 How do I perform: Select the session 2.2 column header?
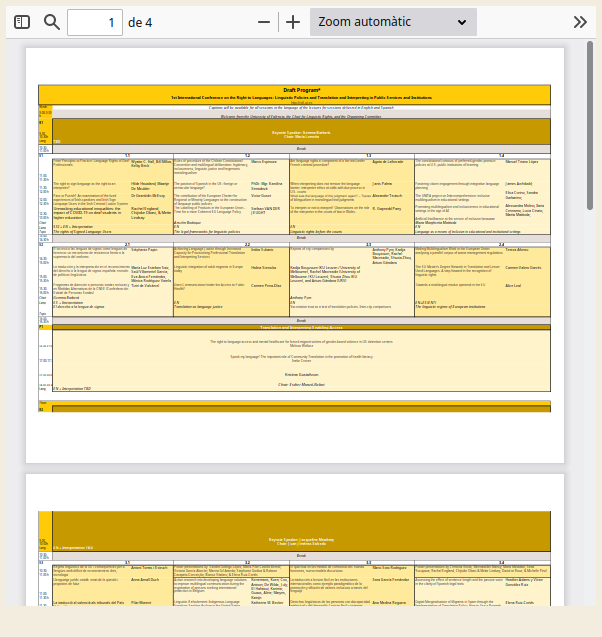[247, 244]
